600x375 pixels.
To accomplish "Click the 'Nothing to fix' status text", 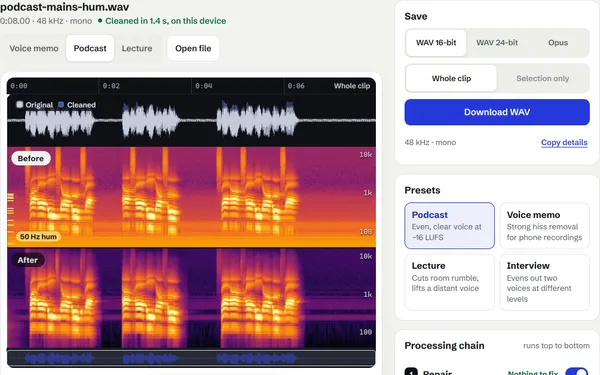I will coord(533,372).
